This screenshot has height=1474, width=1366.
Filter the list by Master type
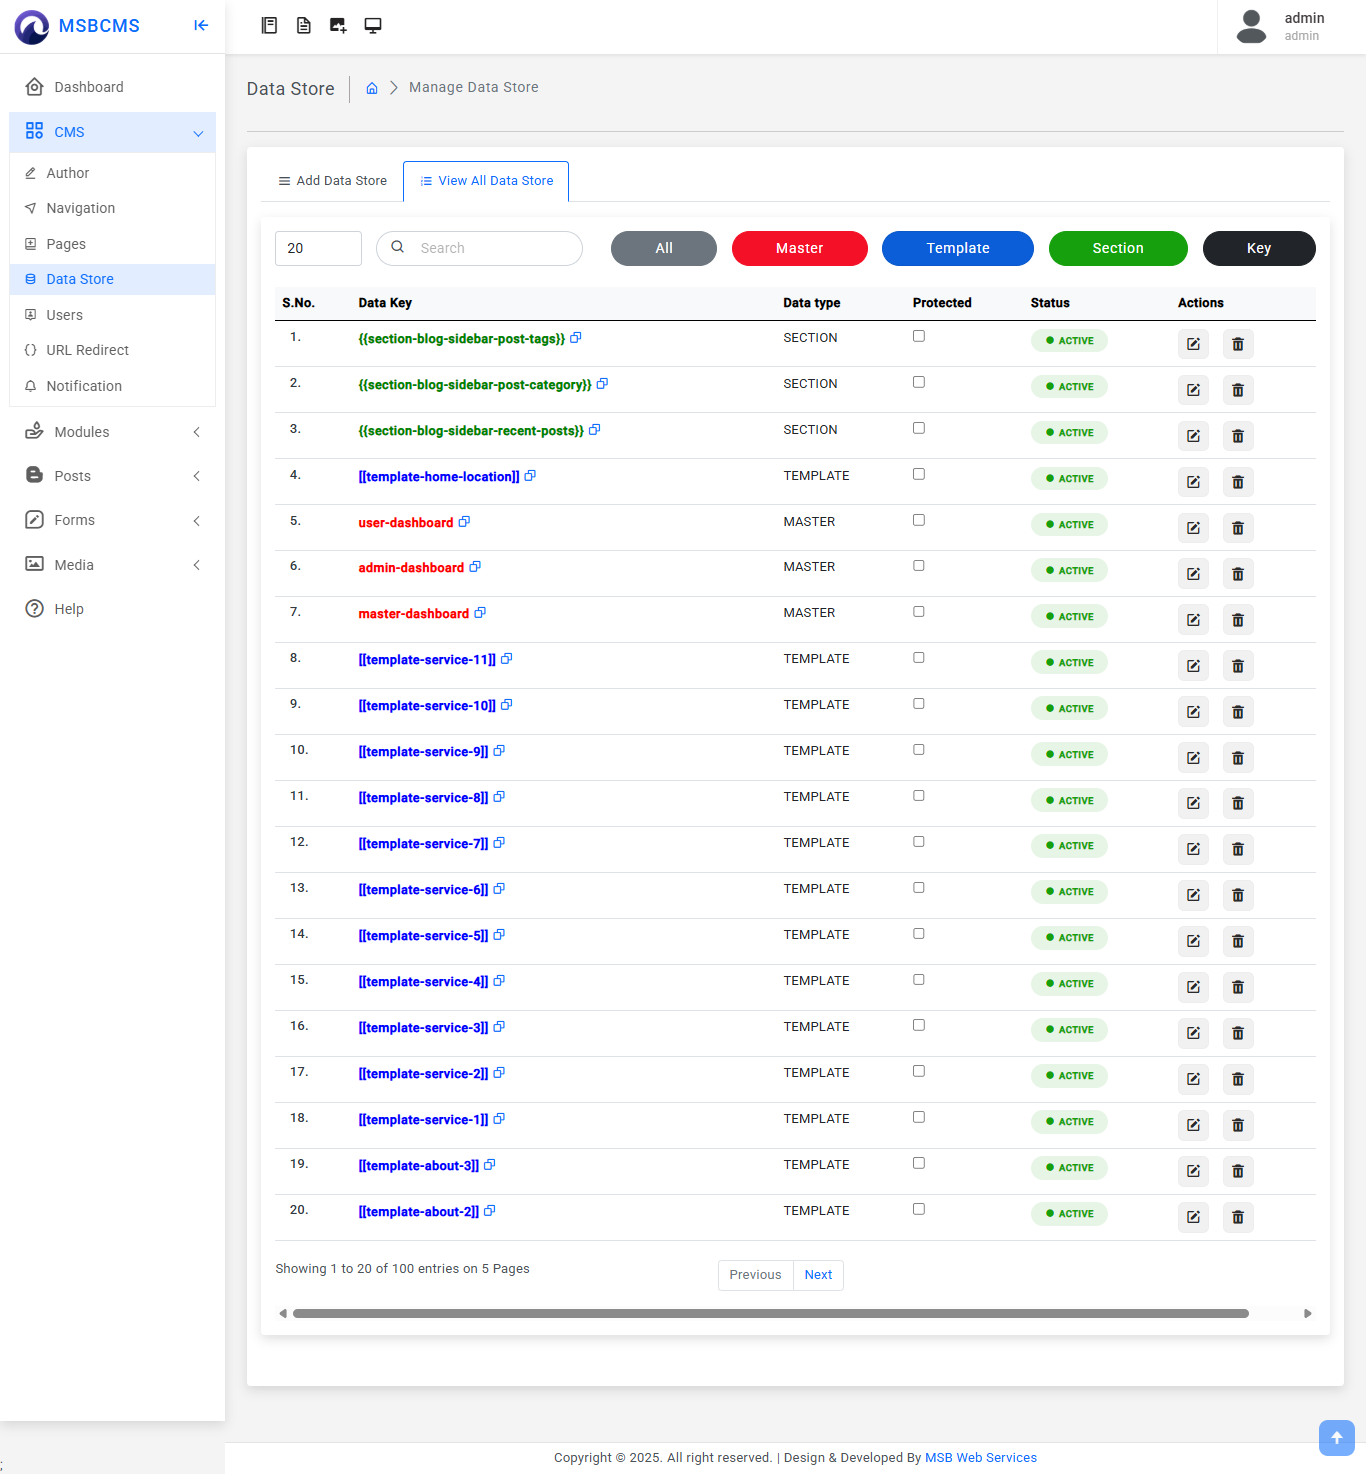[x=799, y=249]
